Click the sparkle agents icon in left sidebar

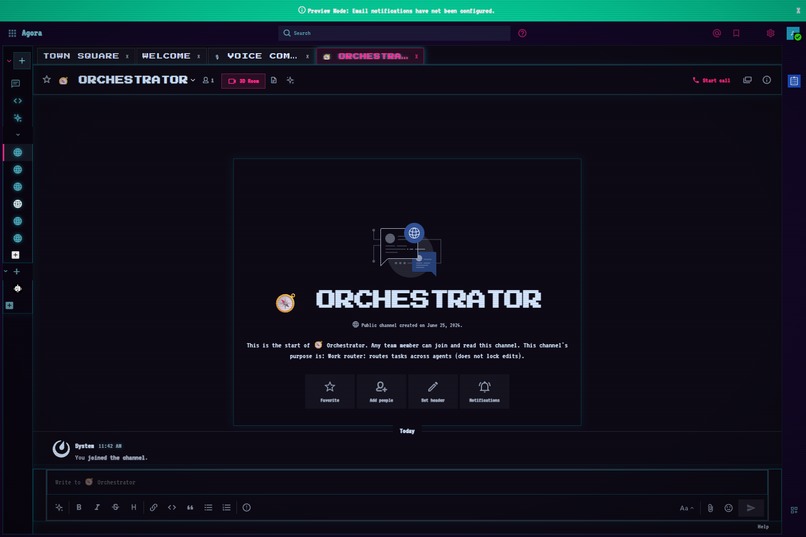click(17, 118)
